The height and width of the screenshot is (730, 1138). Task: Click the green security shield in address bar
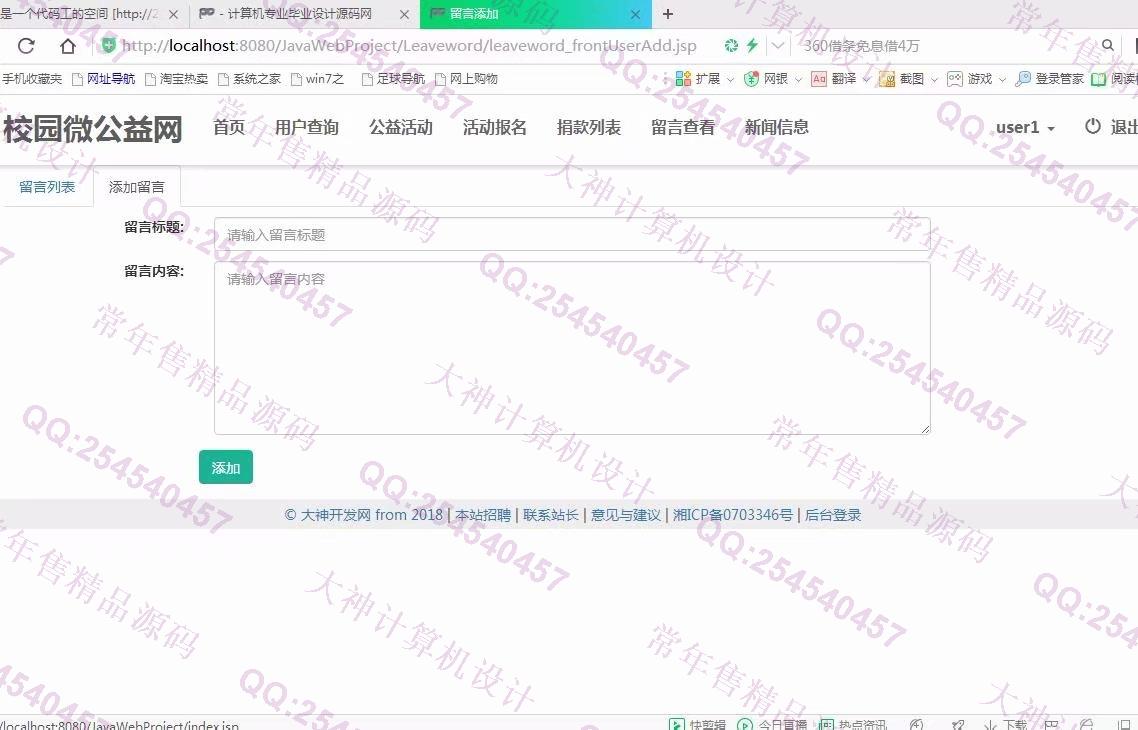[108, 46]
